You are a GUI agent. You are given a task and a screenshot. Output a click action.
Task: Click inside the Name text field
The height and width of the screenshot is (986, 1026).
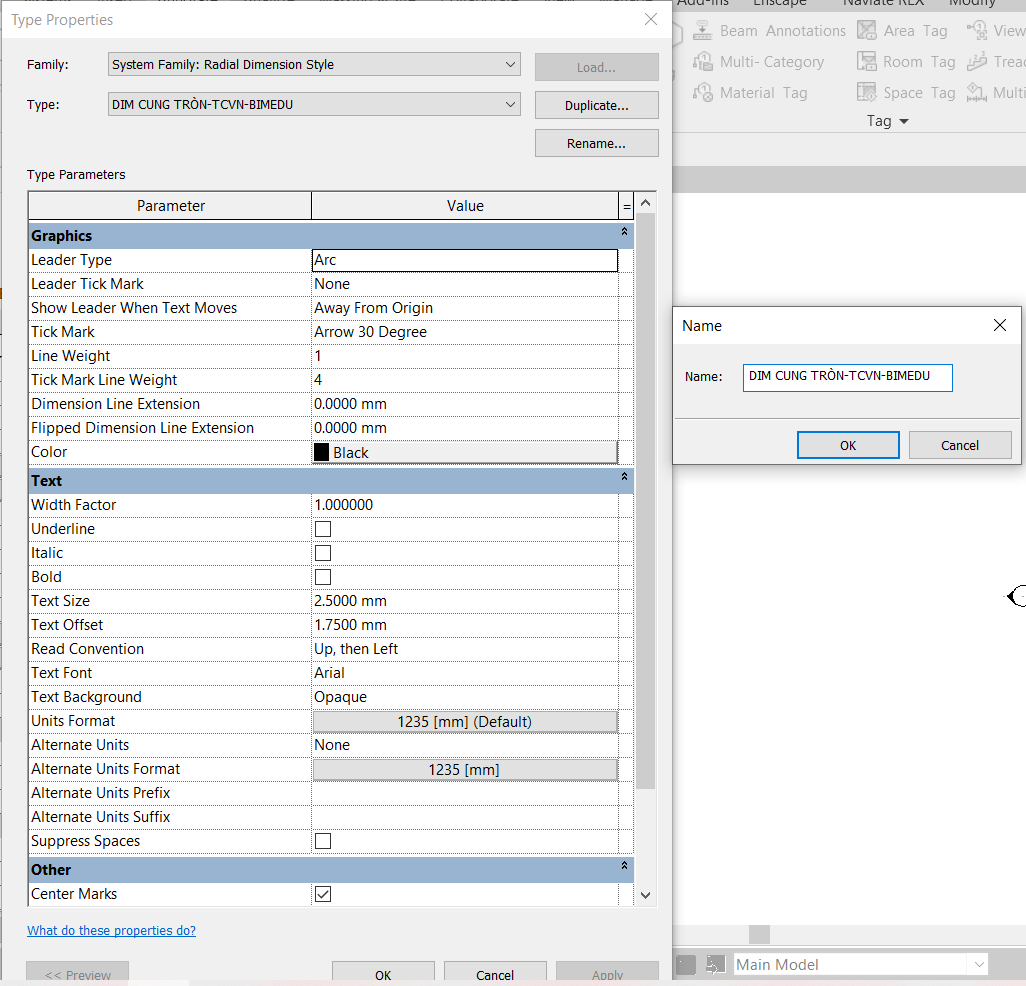point(847,378)
